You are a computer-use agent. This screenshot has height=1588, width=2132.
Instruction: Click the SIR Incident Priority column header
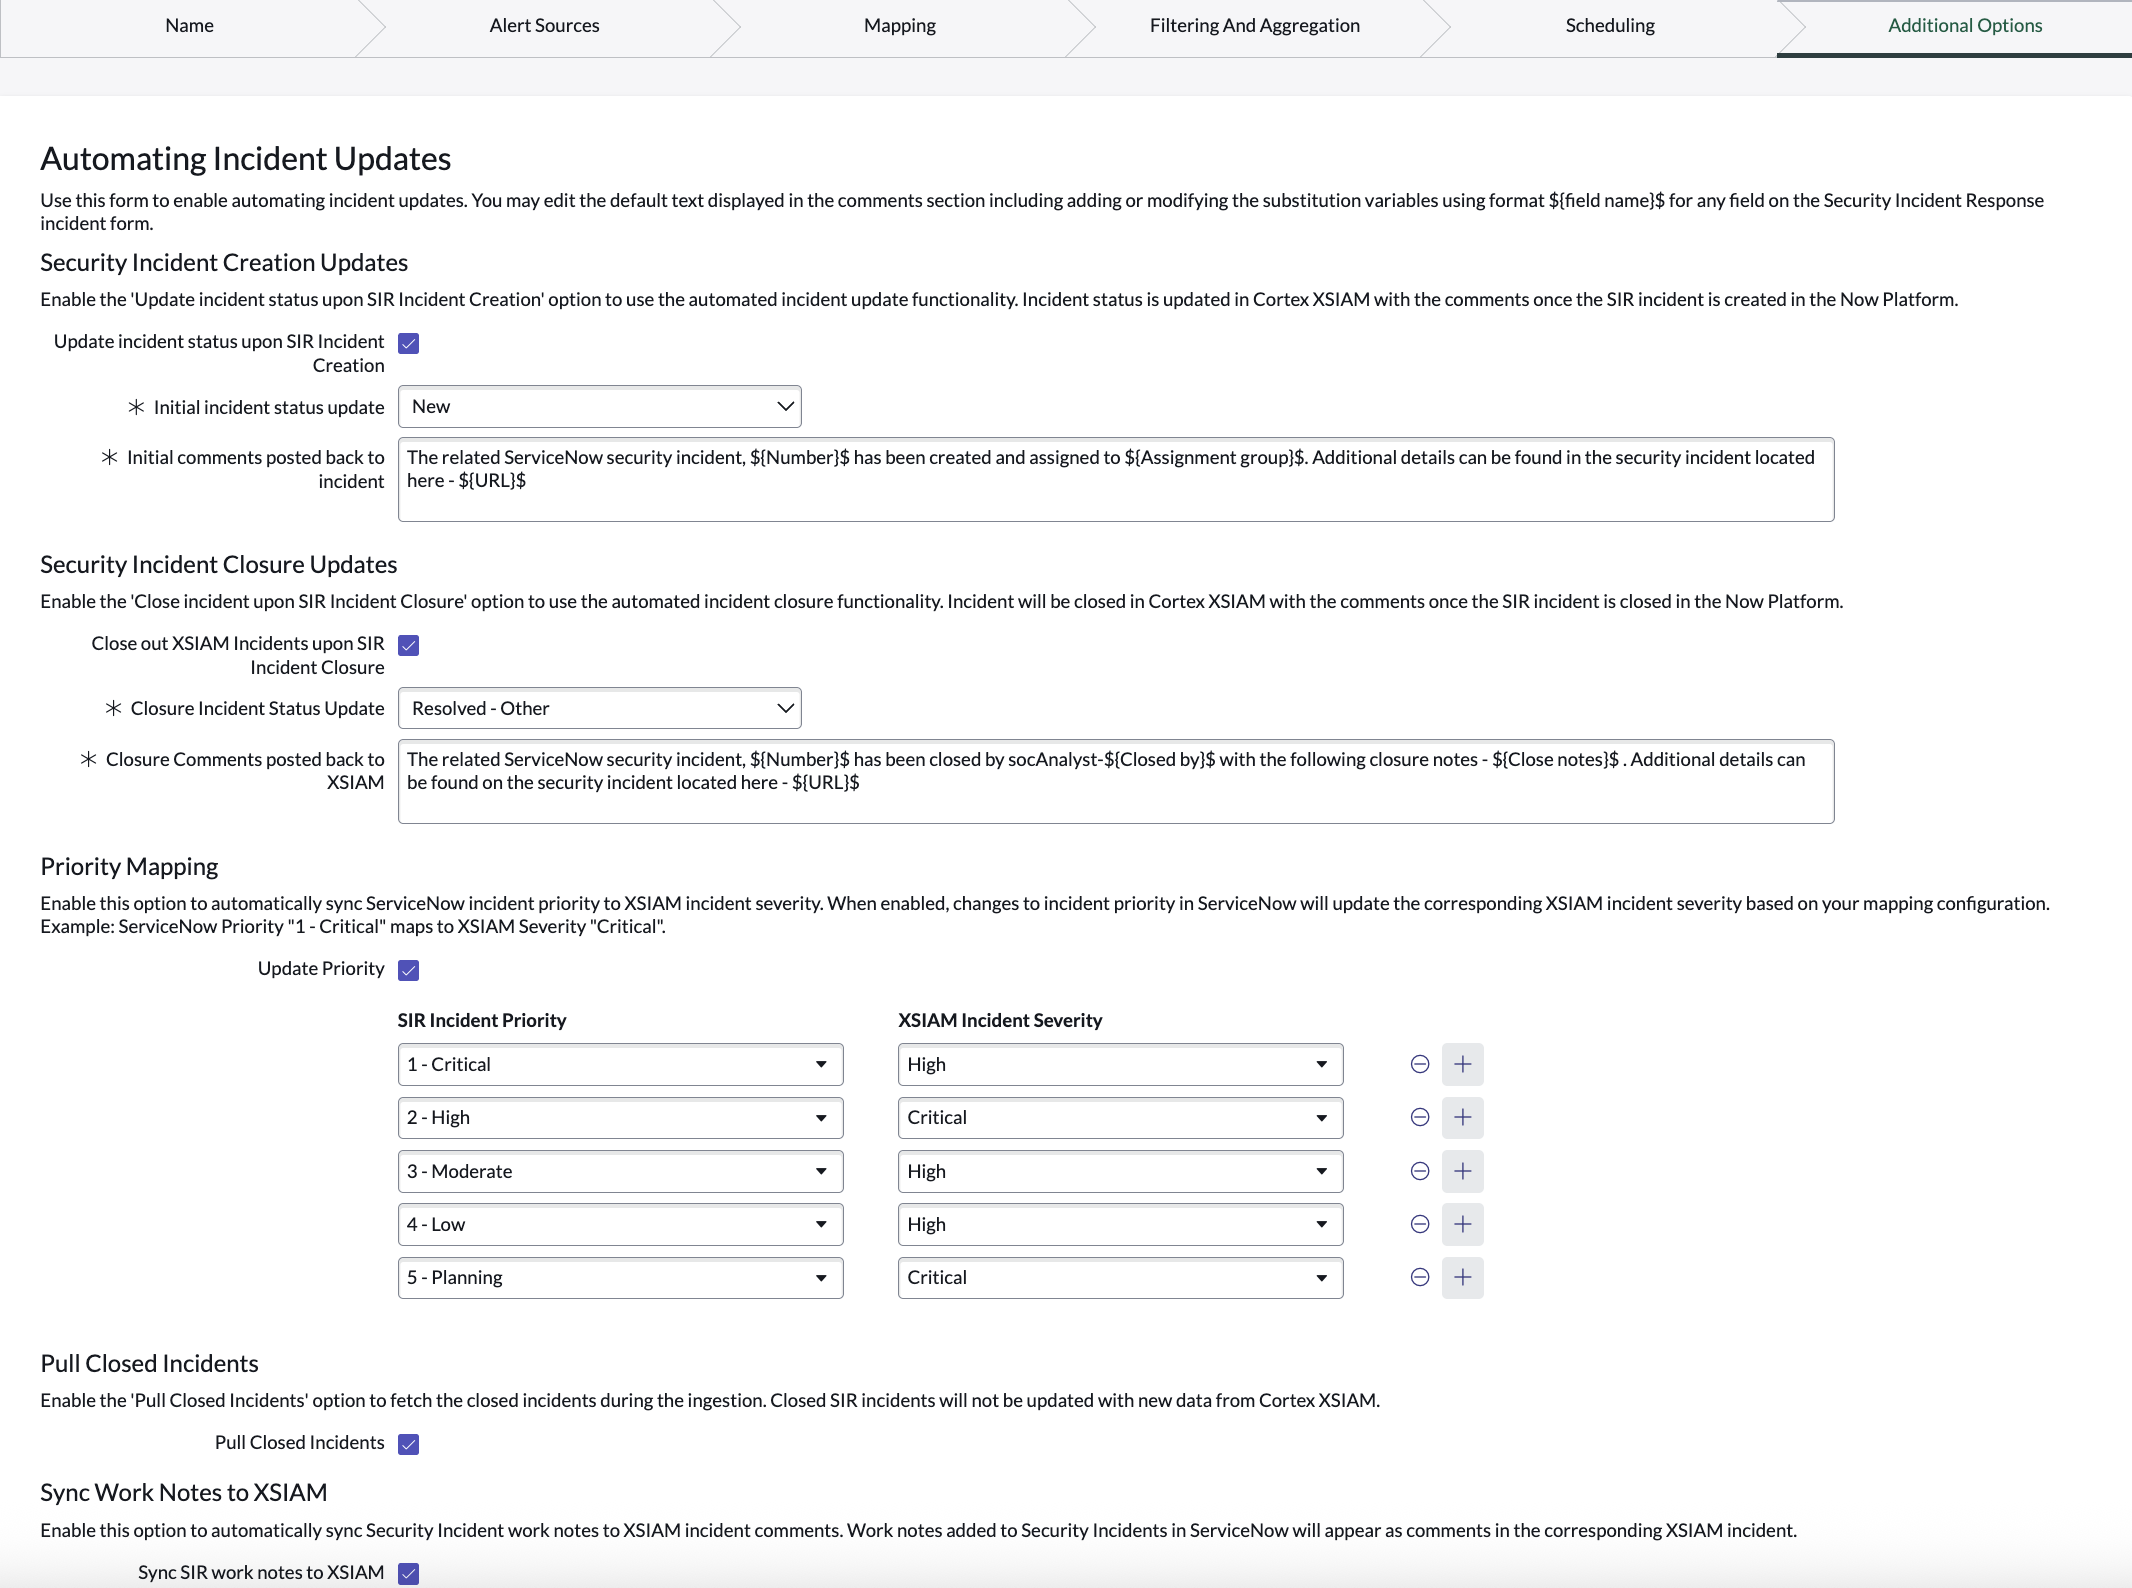click(482, 1020)
